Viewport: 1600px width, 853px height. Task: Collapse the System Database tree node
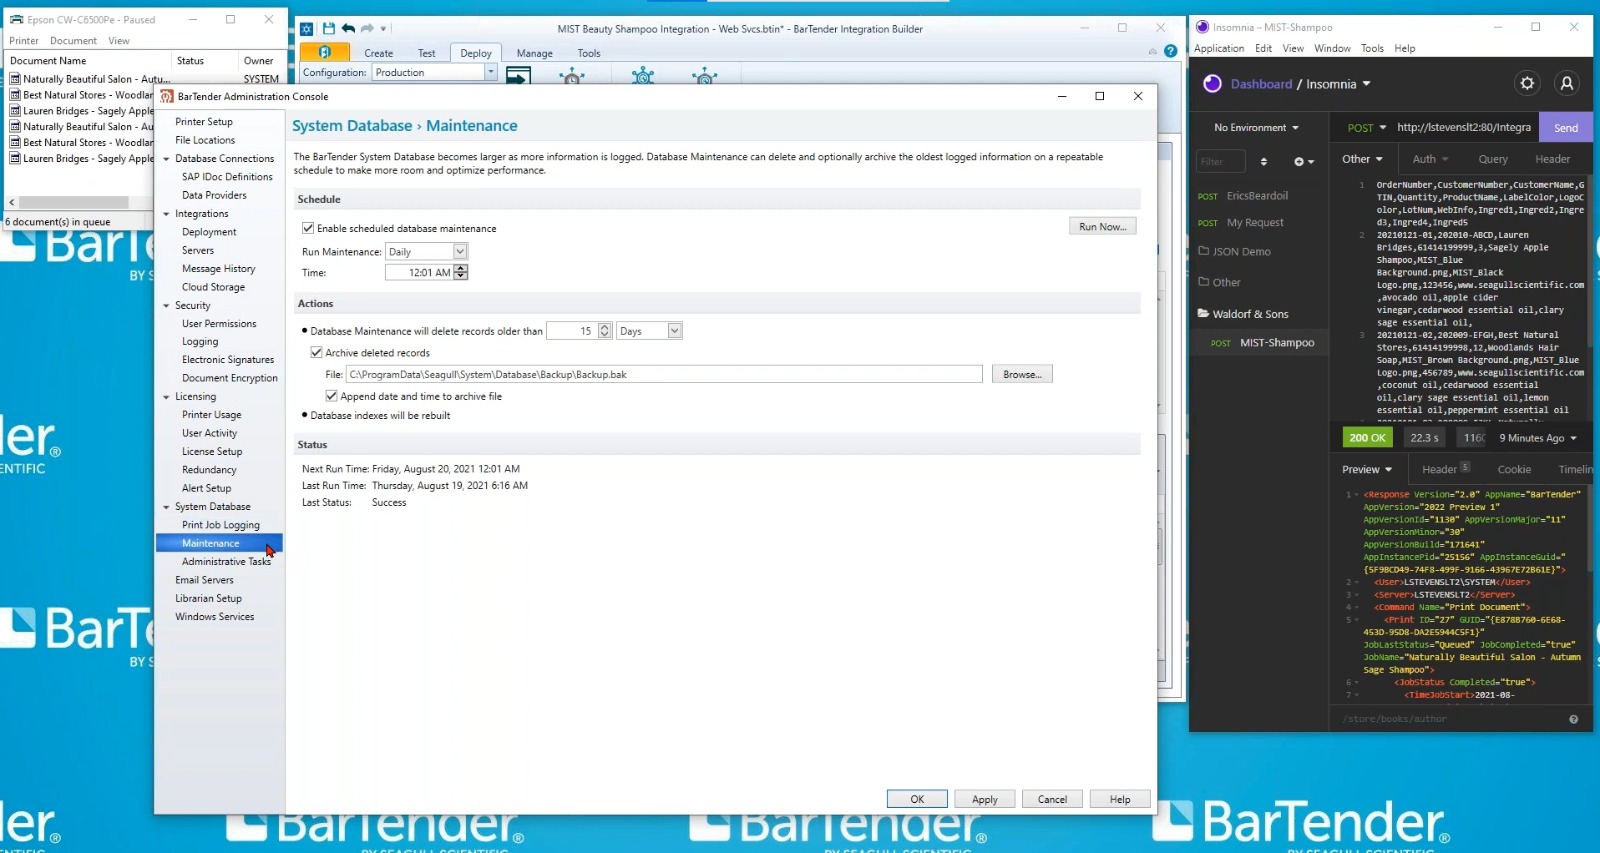[x=167, y=507]
